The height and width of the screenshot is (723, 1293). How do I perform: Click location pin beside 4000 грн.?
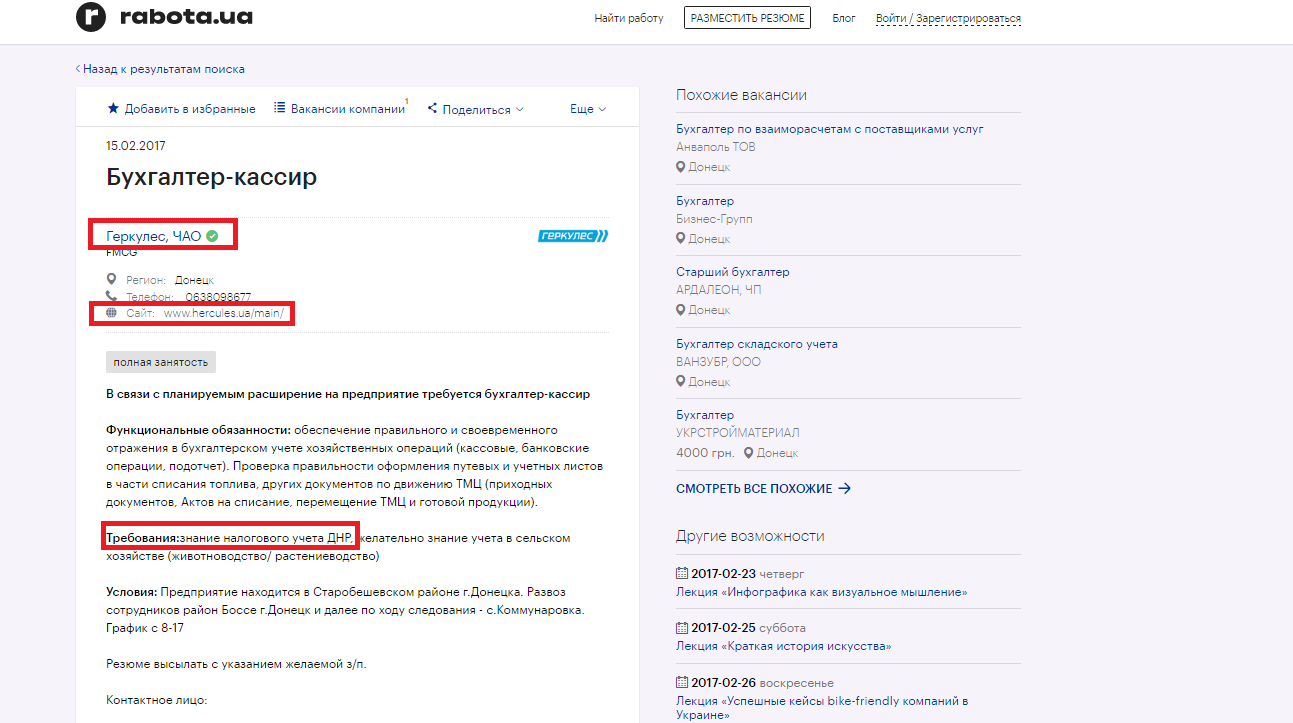[x=749, y=453]
